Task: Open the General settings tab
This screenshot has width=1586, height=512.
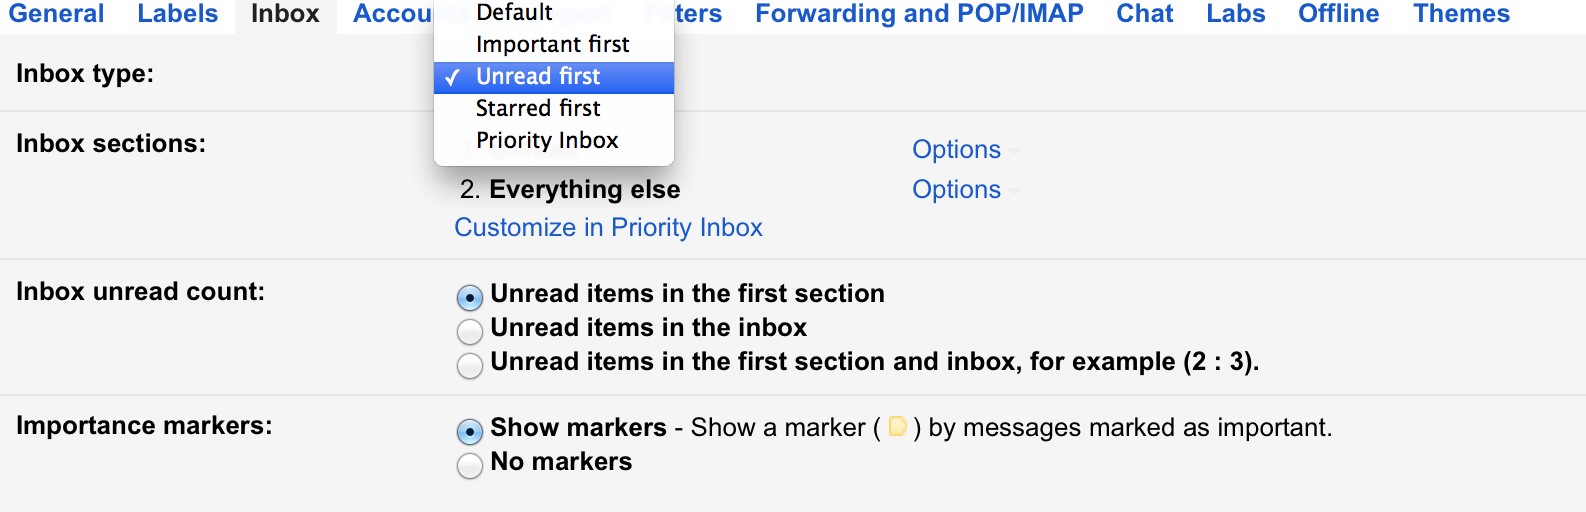Action: pos(56,14)
